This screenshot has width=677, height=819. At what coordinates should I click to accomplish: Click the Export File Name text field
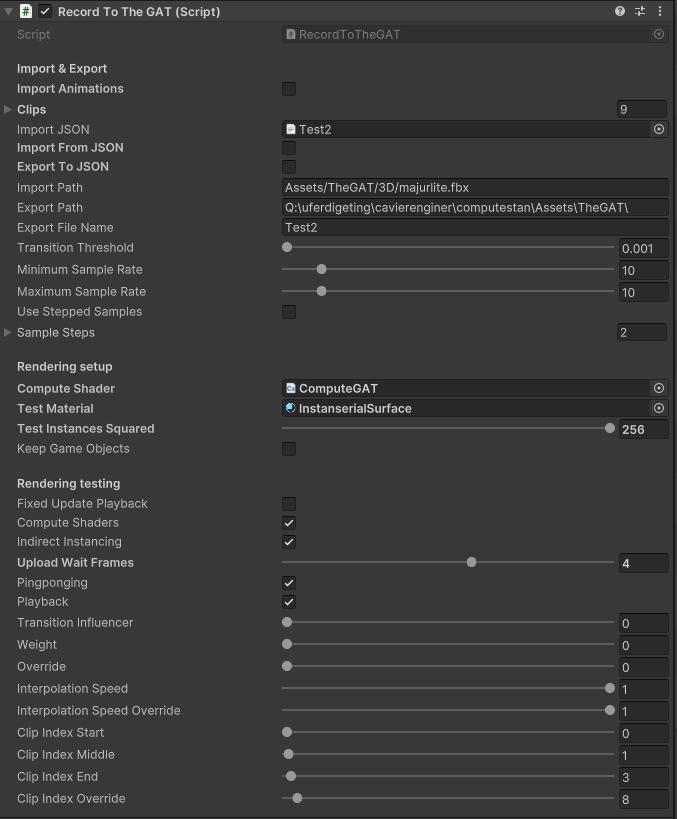click(474, 227)
